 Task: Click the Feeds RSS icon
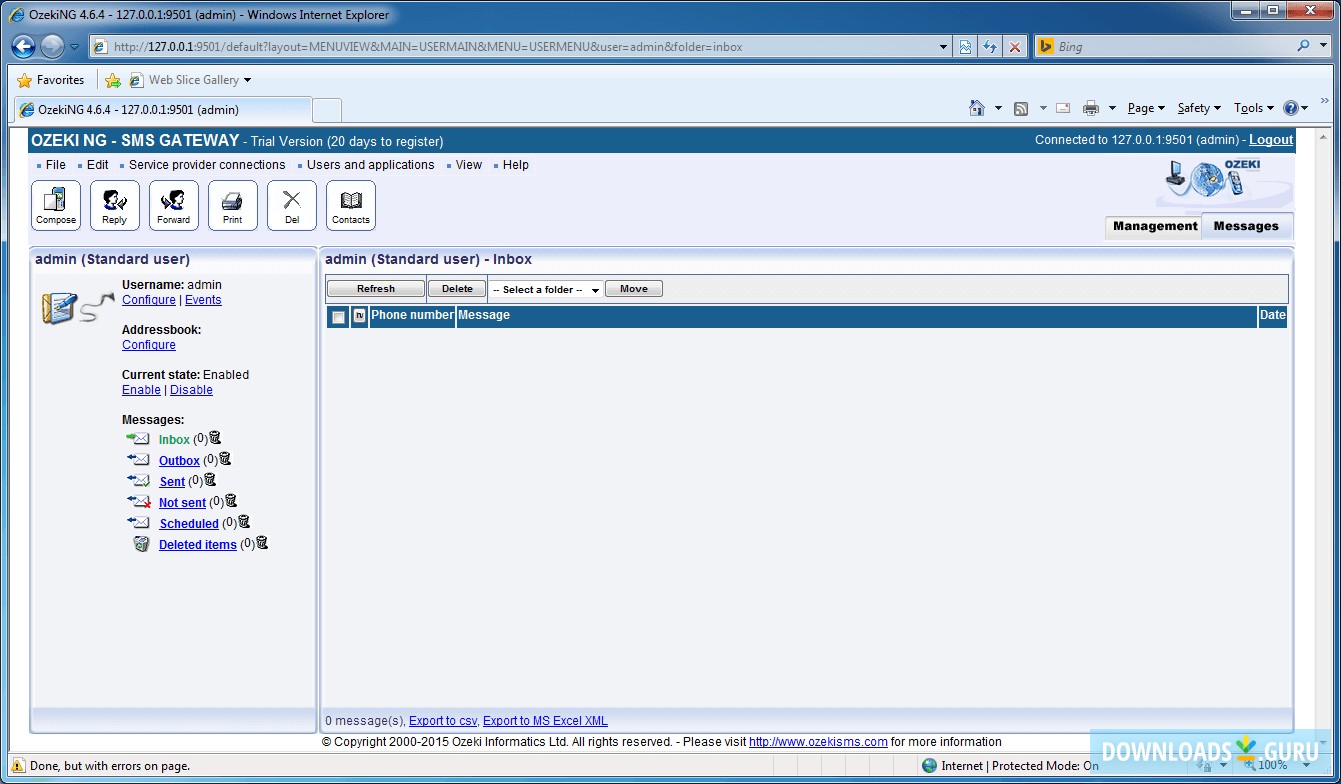[1021, 108]
